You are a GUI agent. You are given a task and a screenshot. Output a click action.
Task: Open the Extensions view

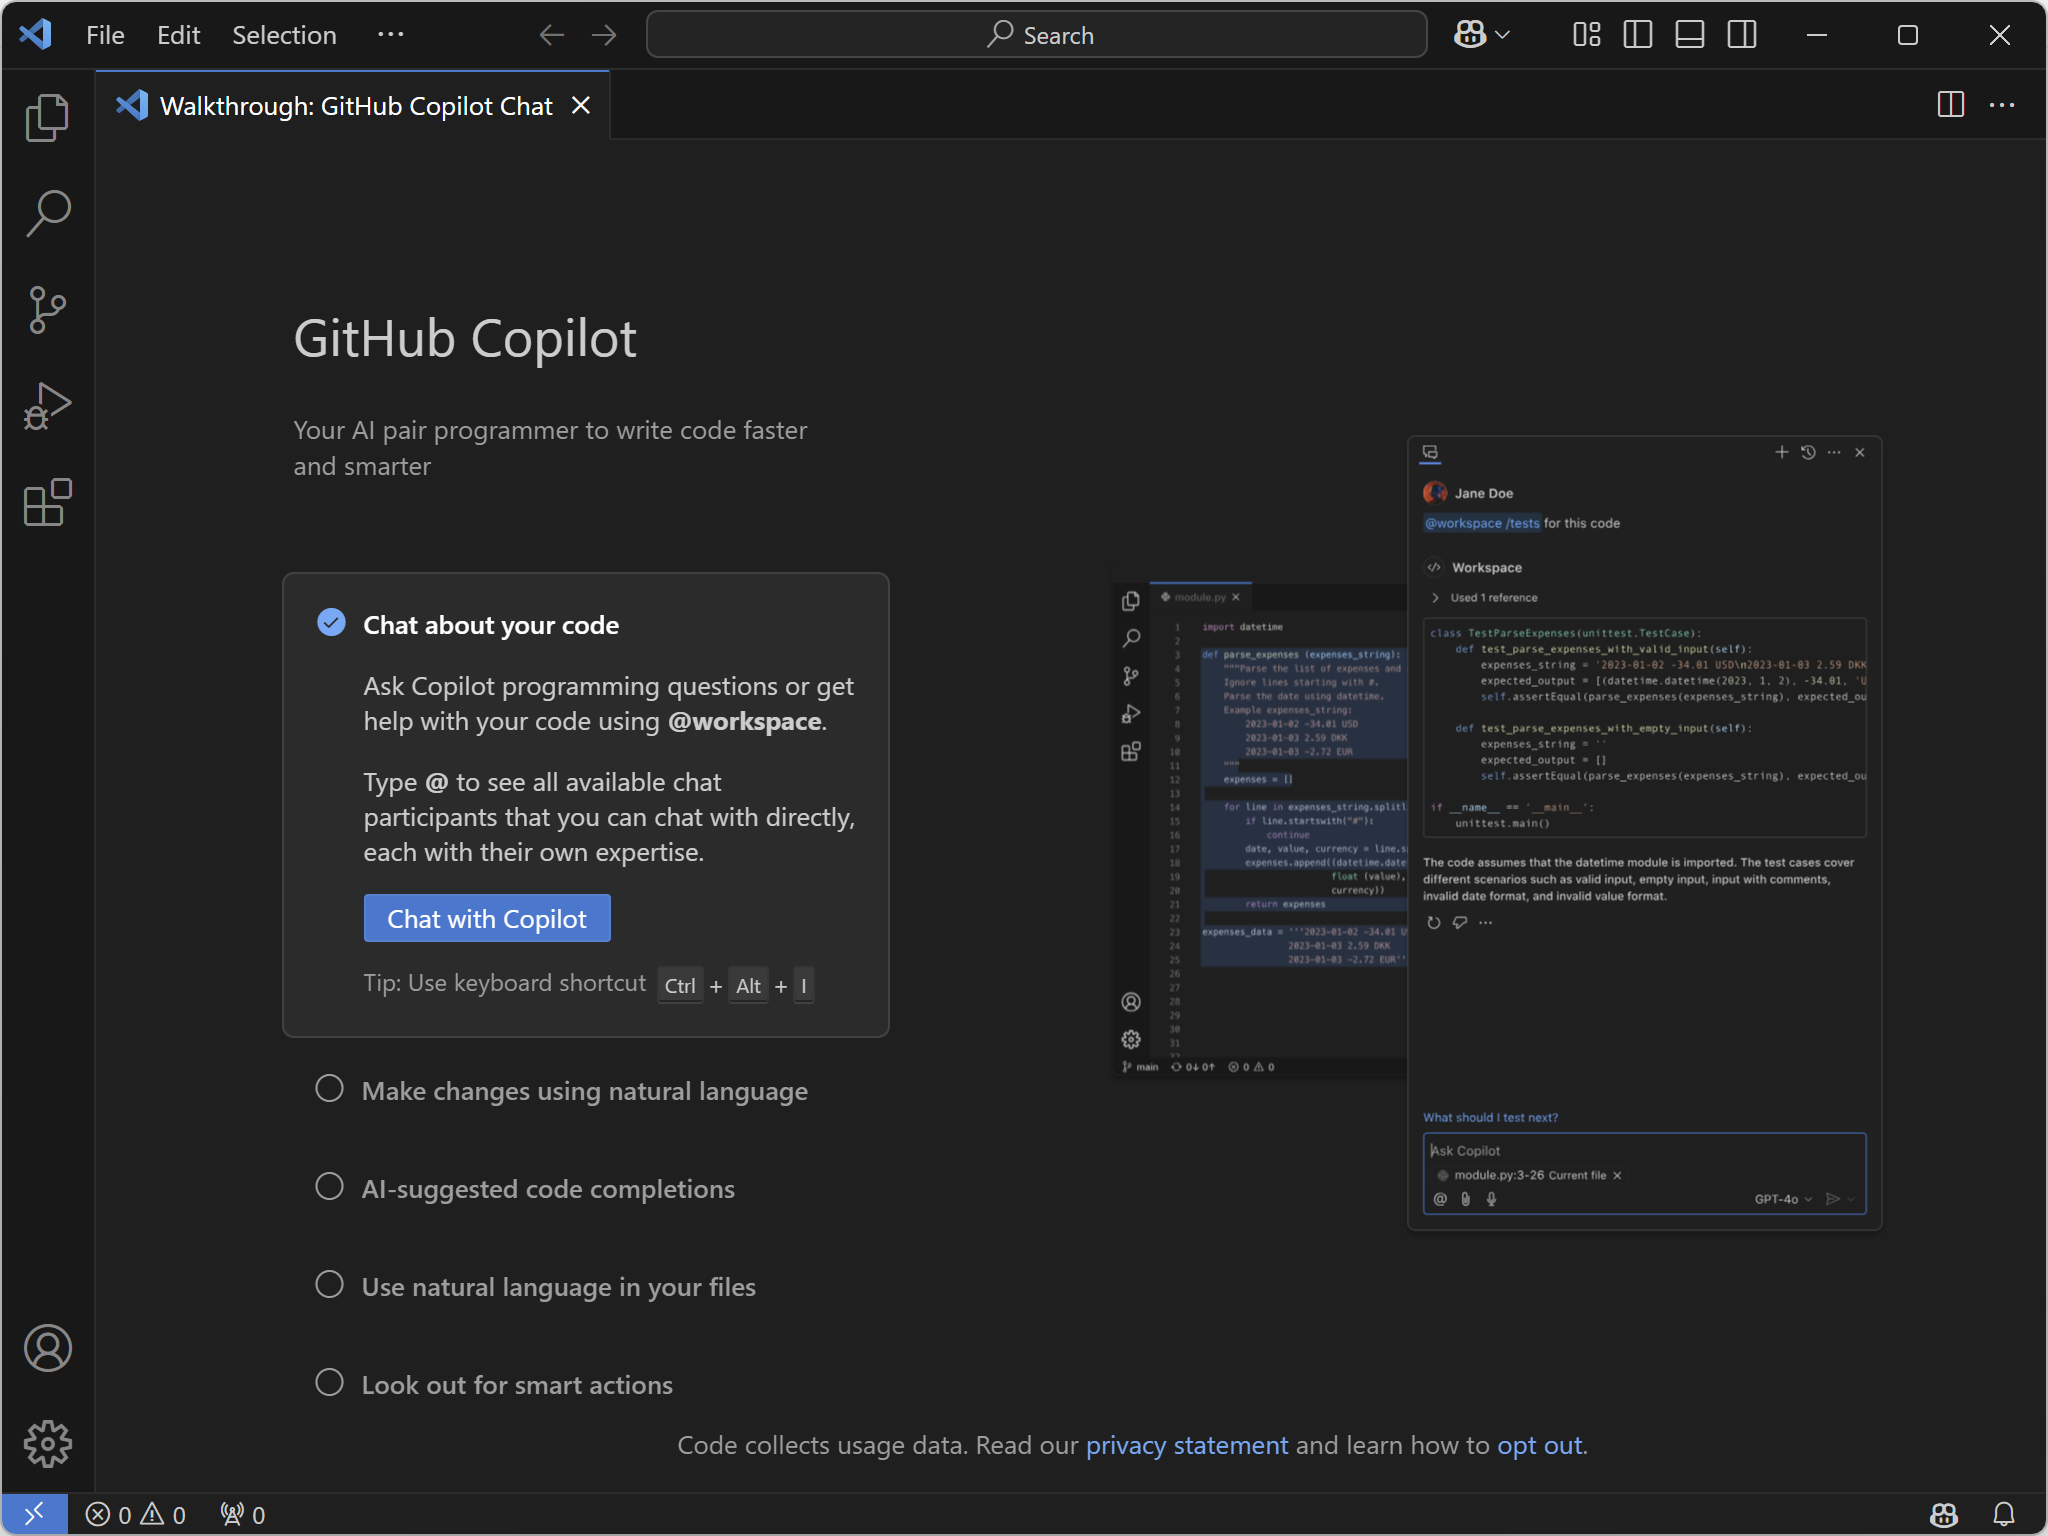coord(47,502)
